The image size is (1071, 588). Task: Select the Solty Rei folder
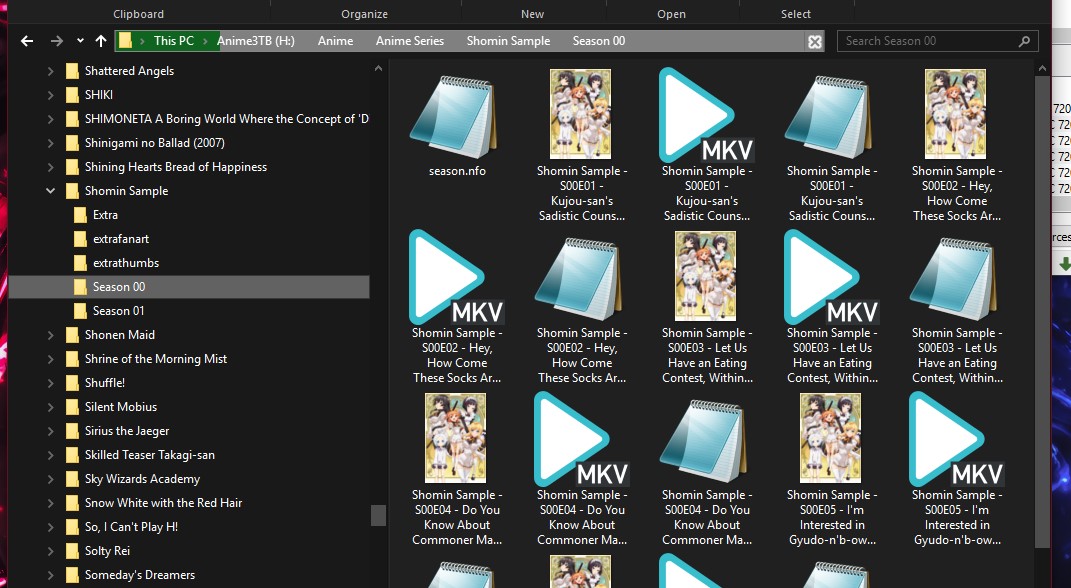107,550
